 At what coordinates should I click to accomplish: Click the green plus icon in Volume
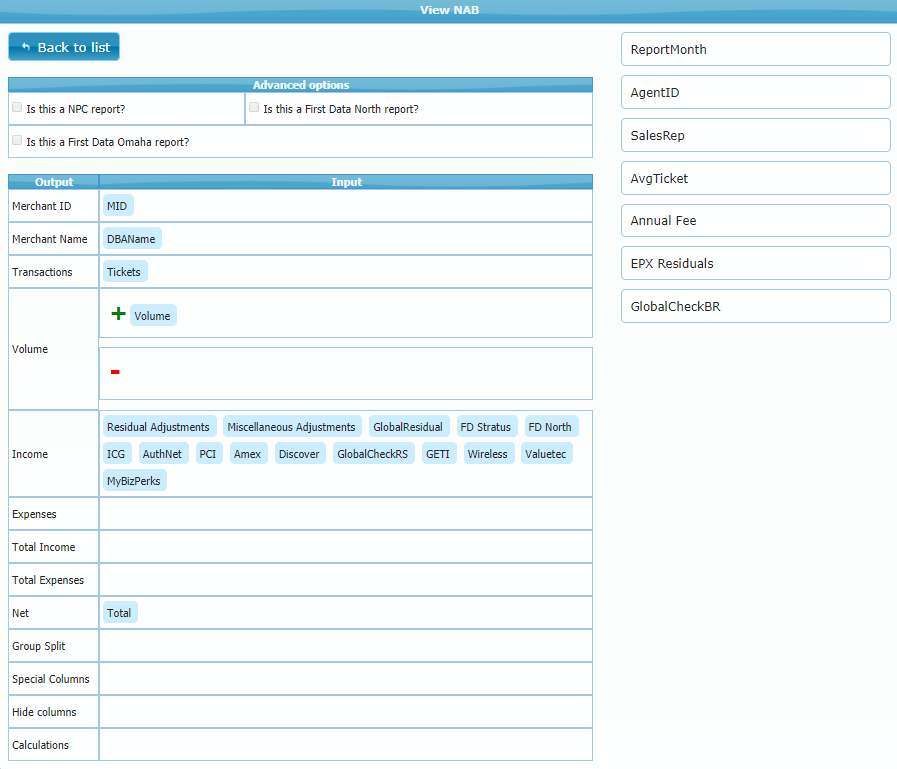point(118,314)
